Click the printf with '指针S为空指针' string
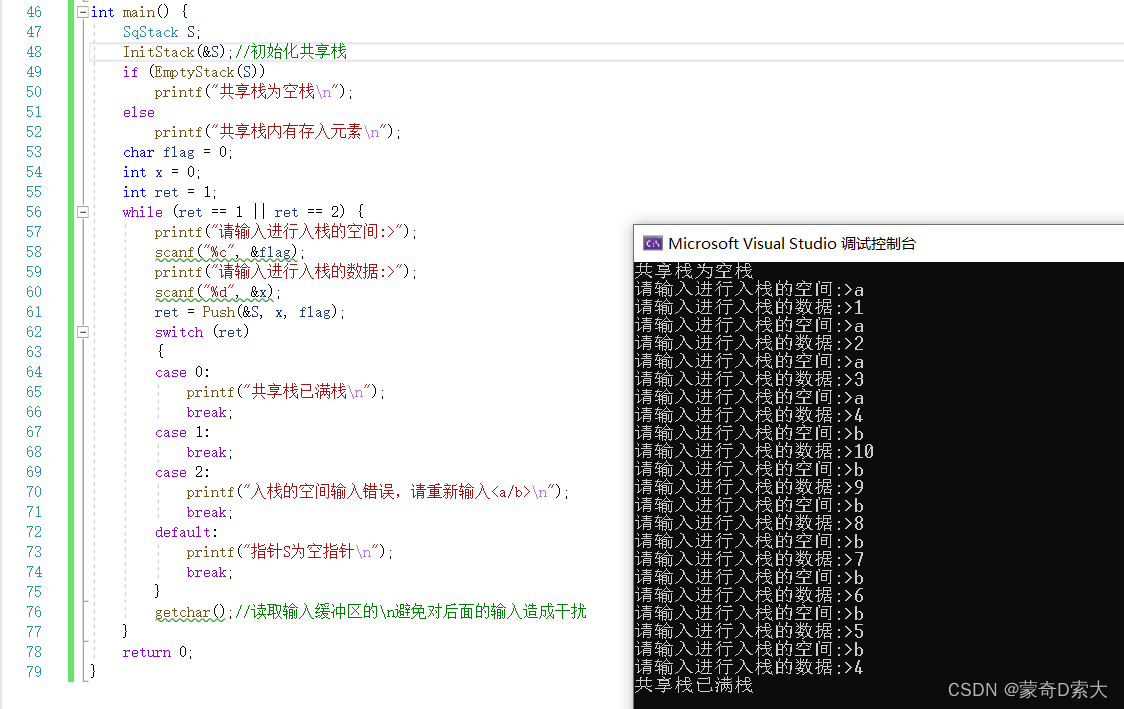Screen dimensions: 1124x709 (290, 552)
